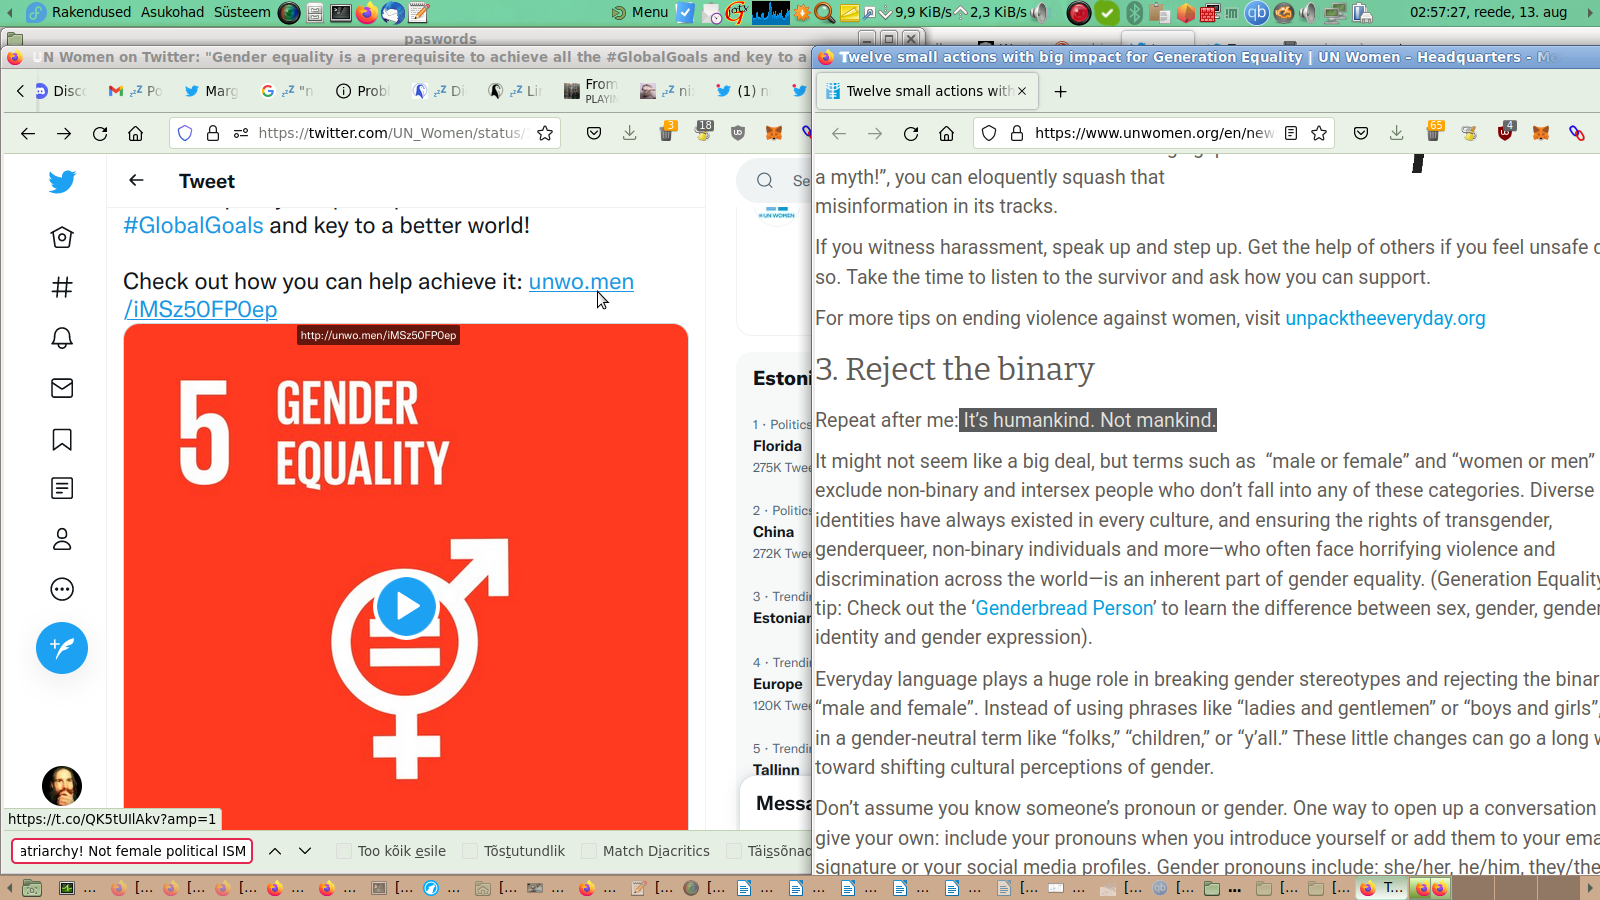Open the 'Genderbread Person' link
Viewport: 1600px width, 900px height.
(x=1064, y=608)
